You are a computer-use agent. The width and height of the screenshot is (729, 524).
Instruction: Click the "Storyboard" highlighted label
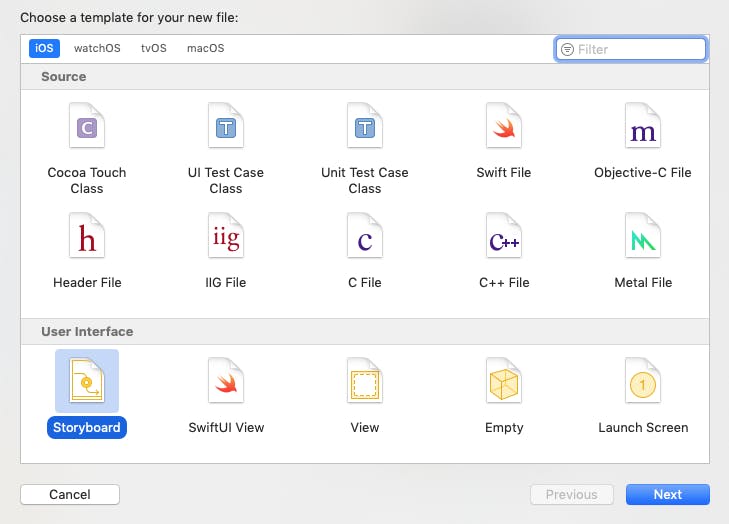86,427
